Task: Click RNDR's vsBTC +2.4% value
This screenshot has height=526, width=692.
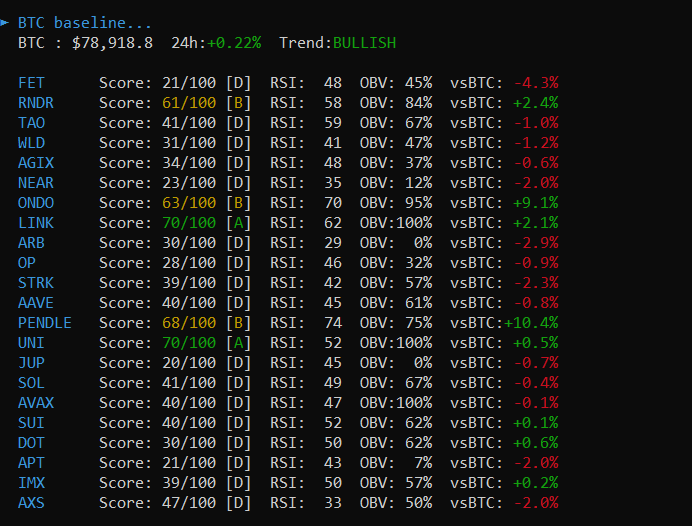Action: coord(536,103)
